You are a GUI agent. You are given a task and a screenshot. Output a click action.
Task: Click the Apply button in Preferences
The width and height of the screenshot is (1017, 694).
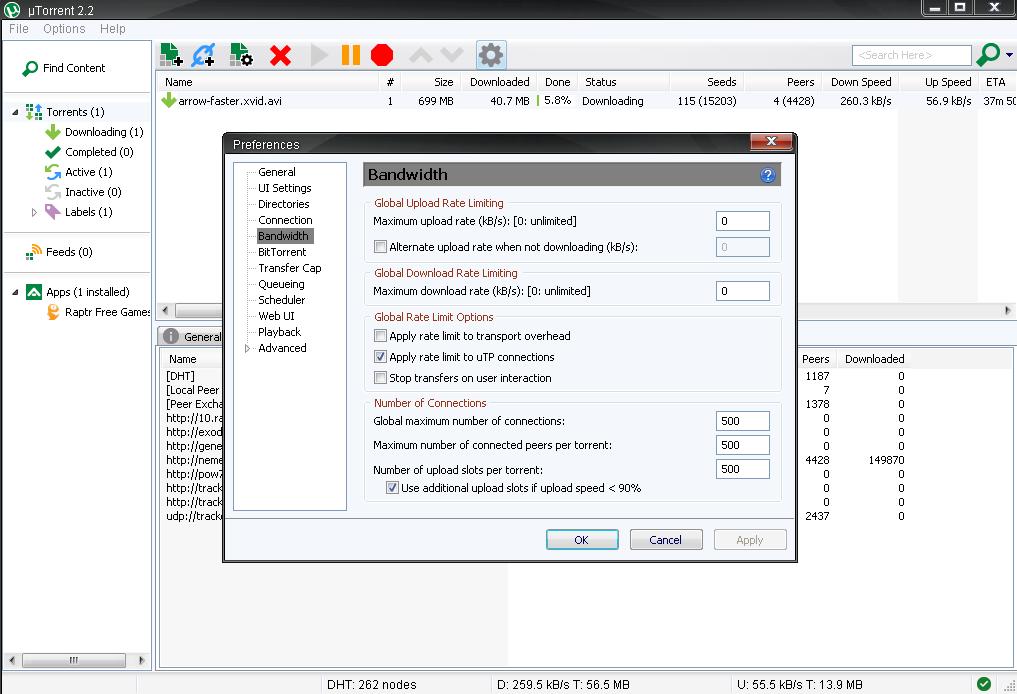coord(750,540)
